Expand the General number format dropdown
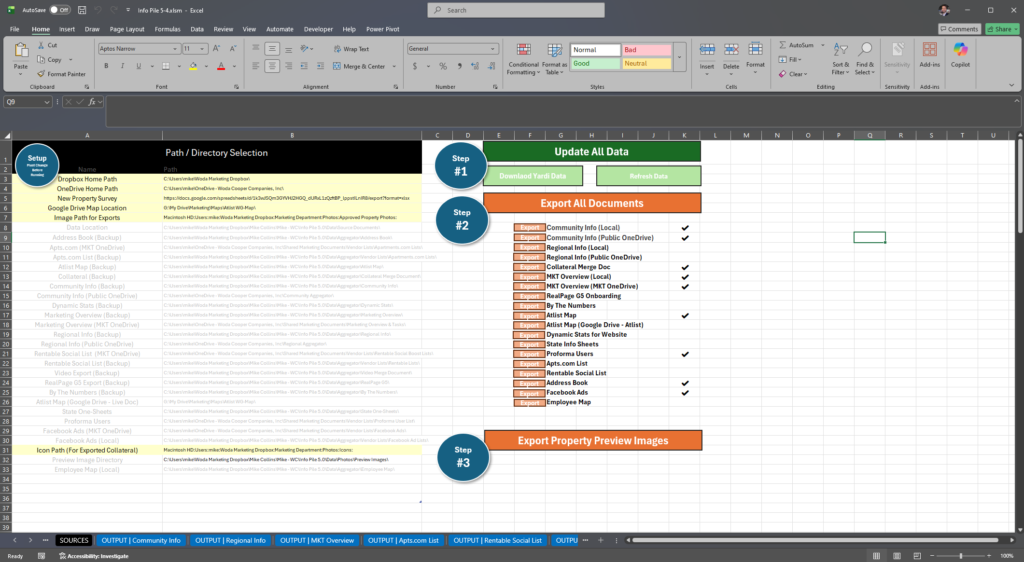The width and height of the screenshot is (1024, 562). click(x=492, y=48)
